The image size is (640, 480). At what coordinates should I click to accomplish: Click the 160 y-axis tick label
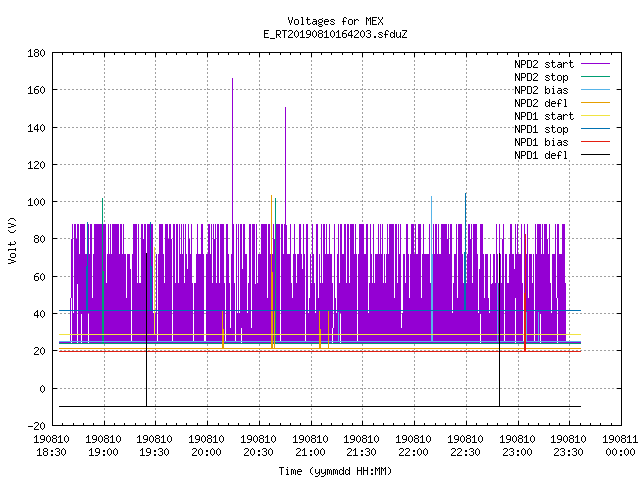(x=36, y=90)
